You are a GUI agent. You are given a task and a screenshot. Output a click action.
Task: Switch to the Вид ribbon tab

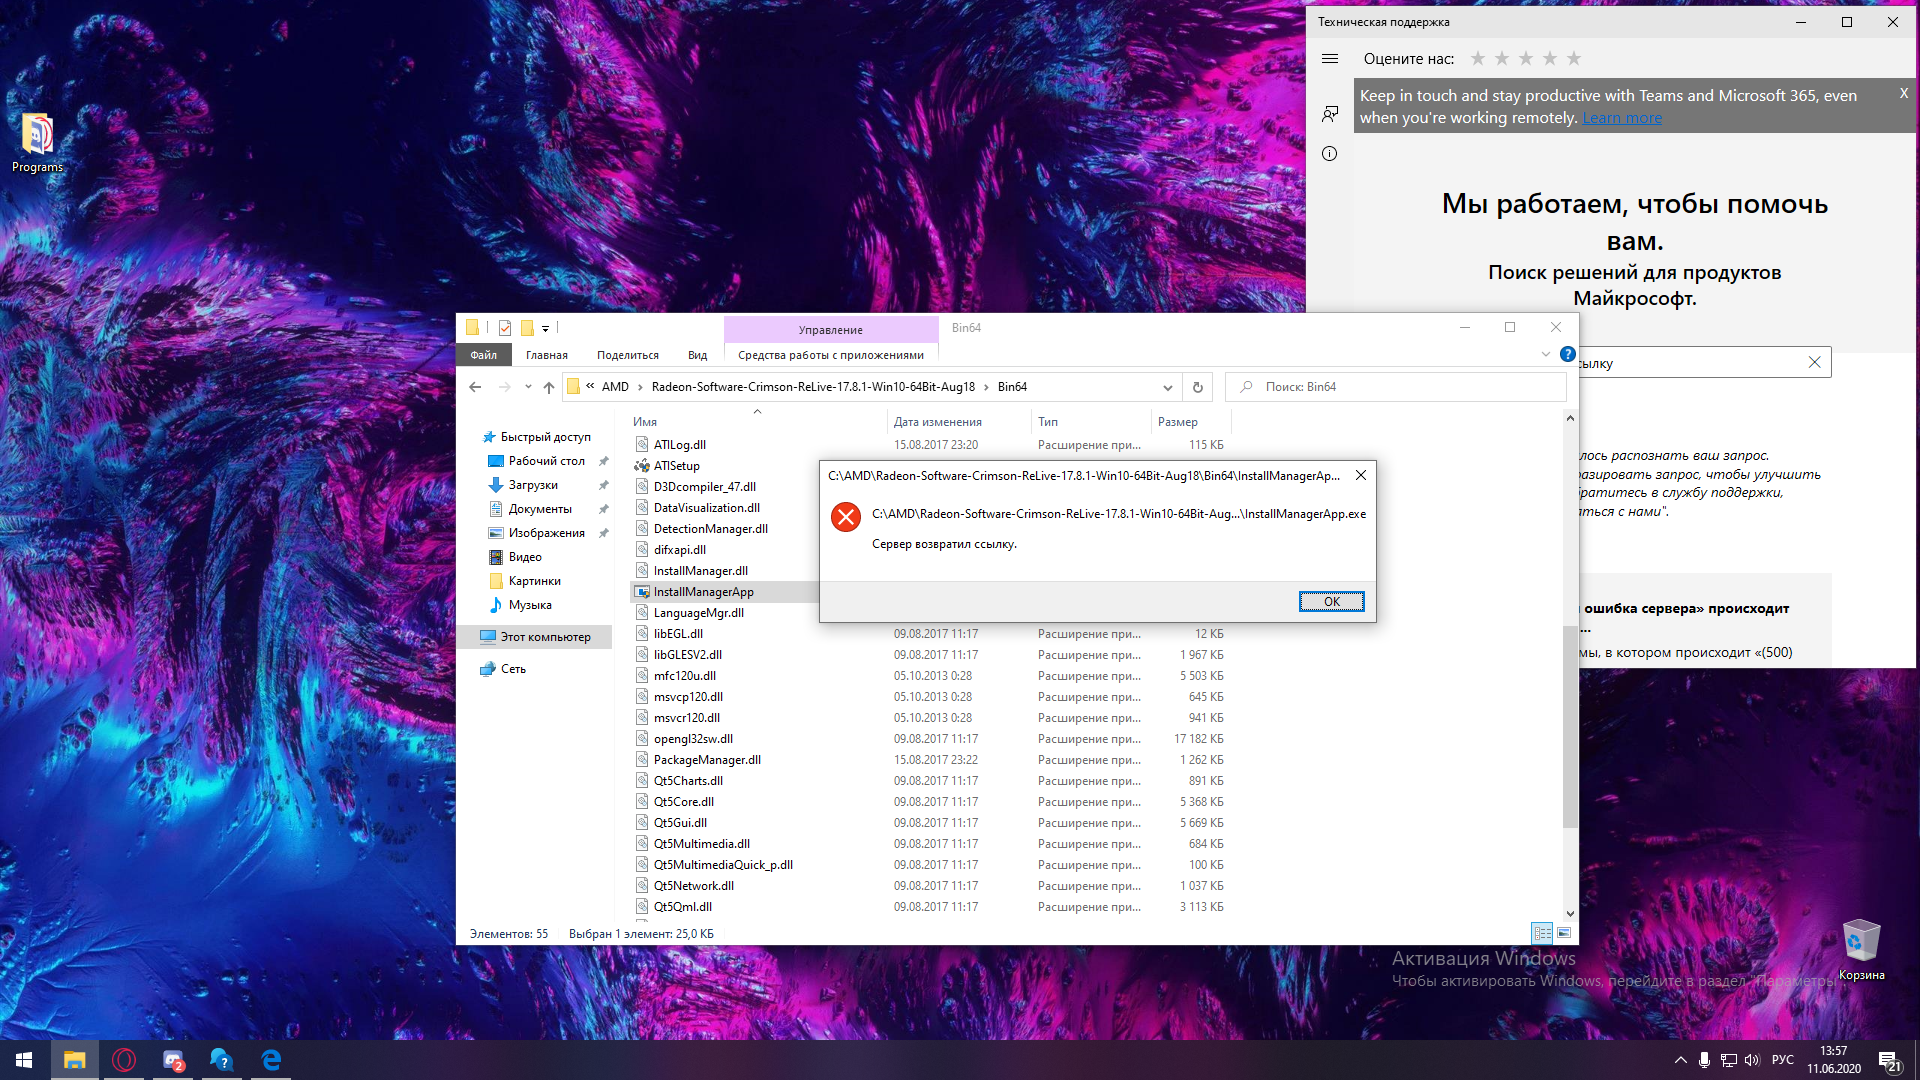tap(697, 355)
